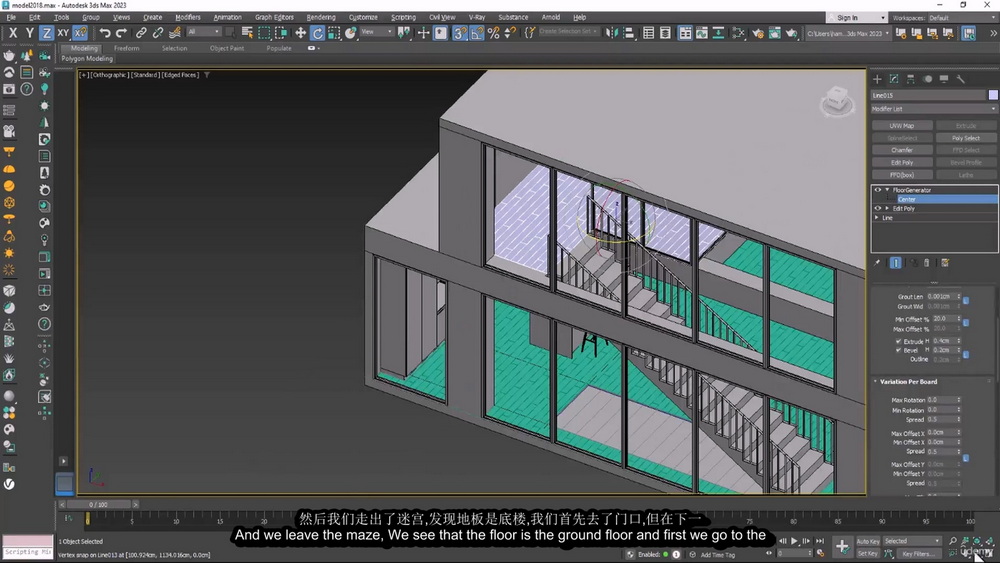Restrict transform to Y axis
The height and width of the screenshot is (563, 1000).
click(x=29, y=33)
